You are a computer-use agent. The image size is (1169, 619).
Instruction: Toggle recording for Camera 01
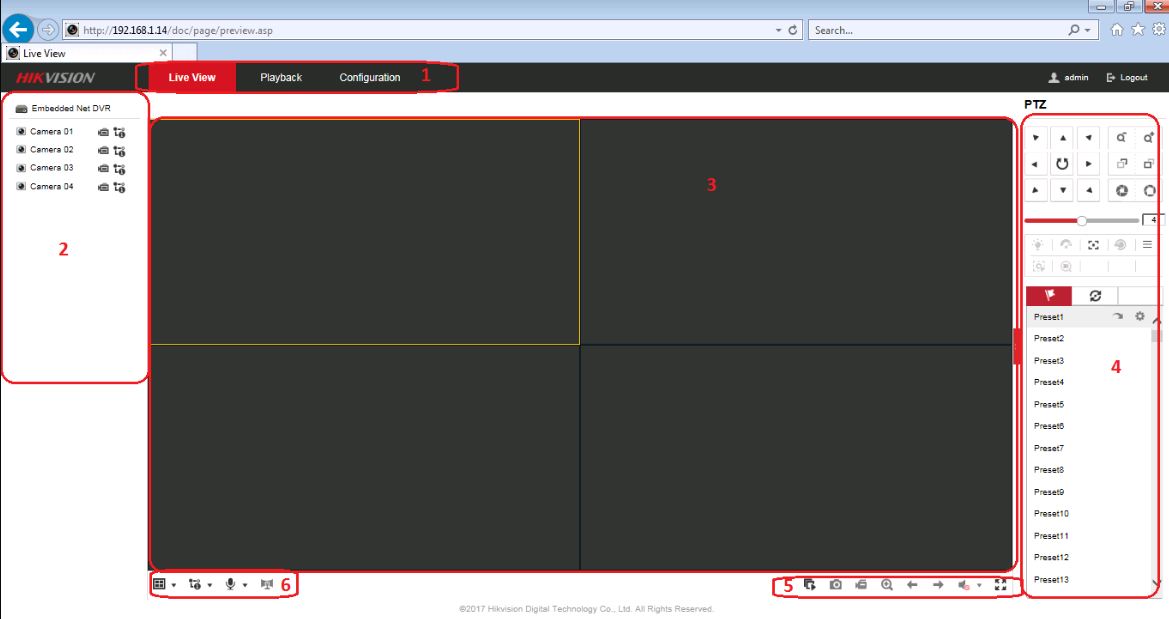pyautogui.click(x=103, y=132)
